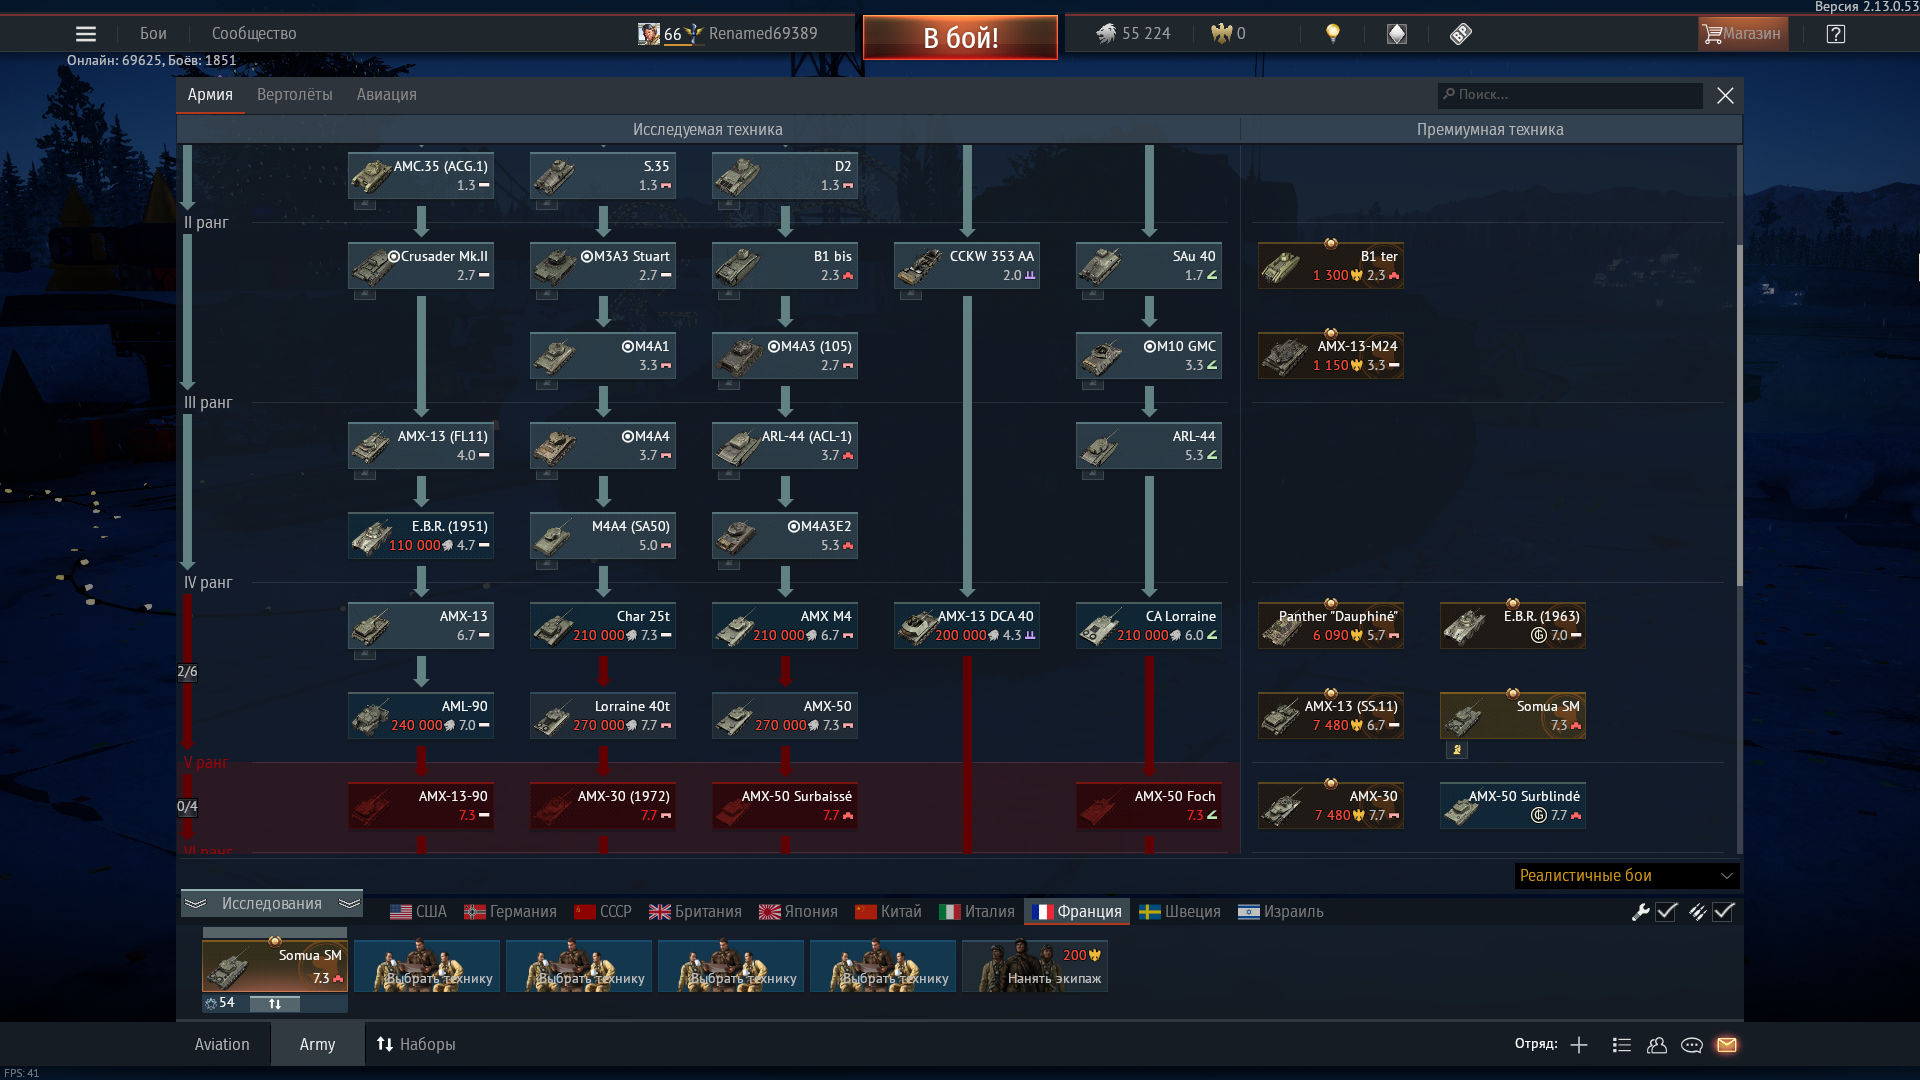Viewport: 1920px width, 1080px height.
Task: Select the Lorraine 40t tank
Action: [x=603, y=716]
